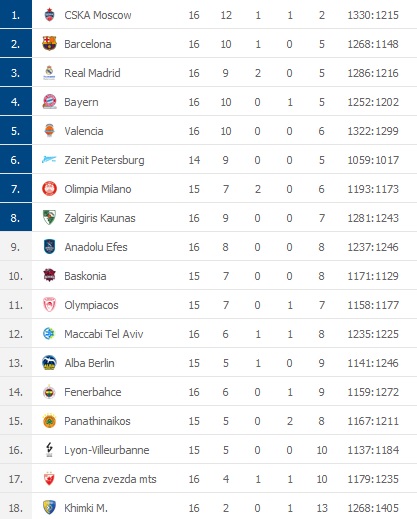417x519 pixels.
Task: Select the Alba Berlin logo icon
Action: click(x=49, y=363)
